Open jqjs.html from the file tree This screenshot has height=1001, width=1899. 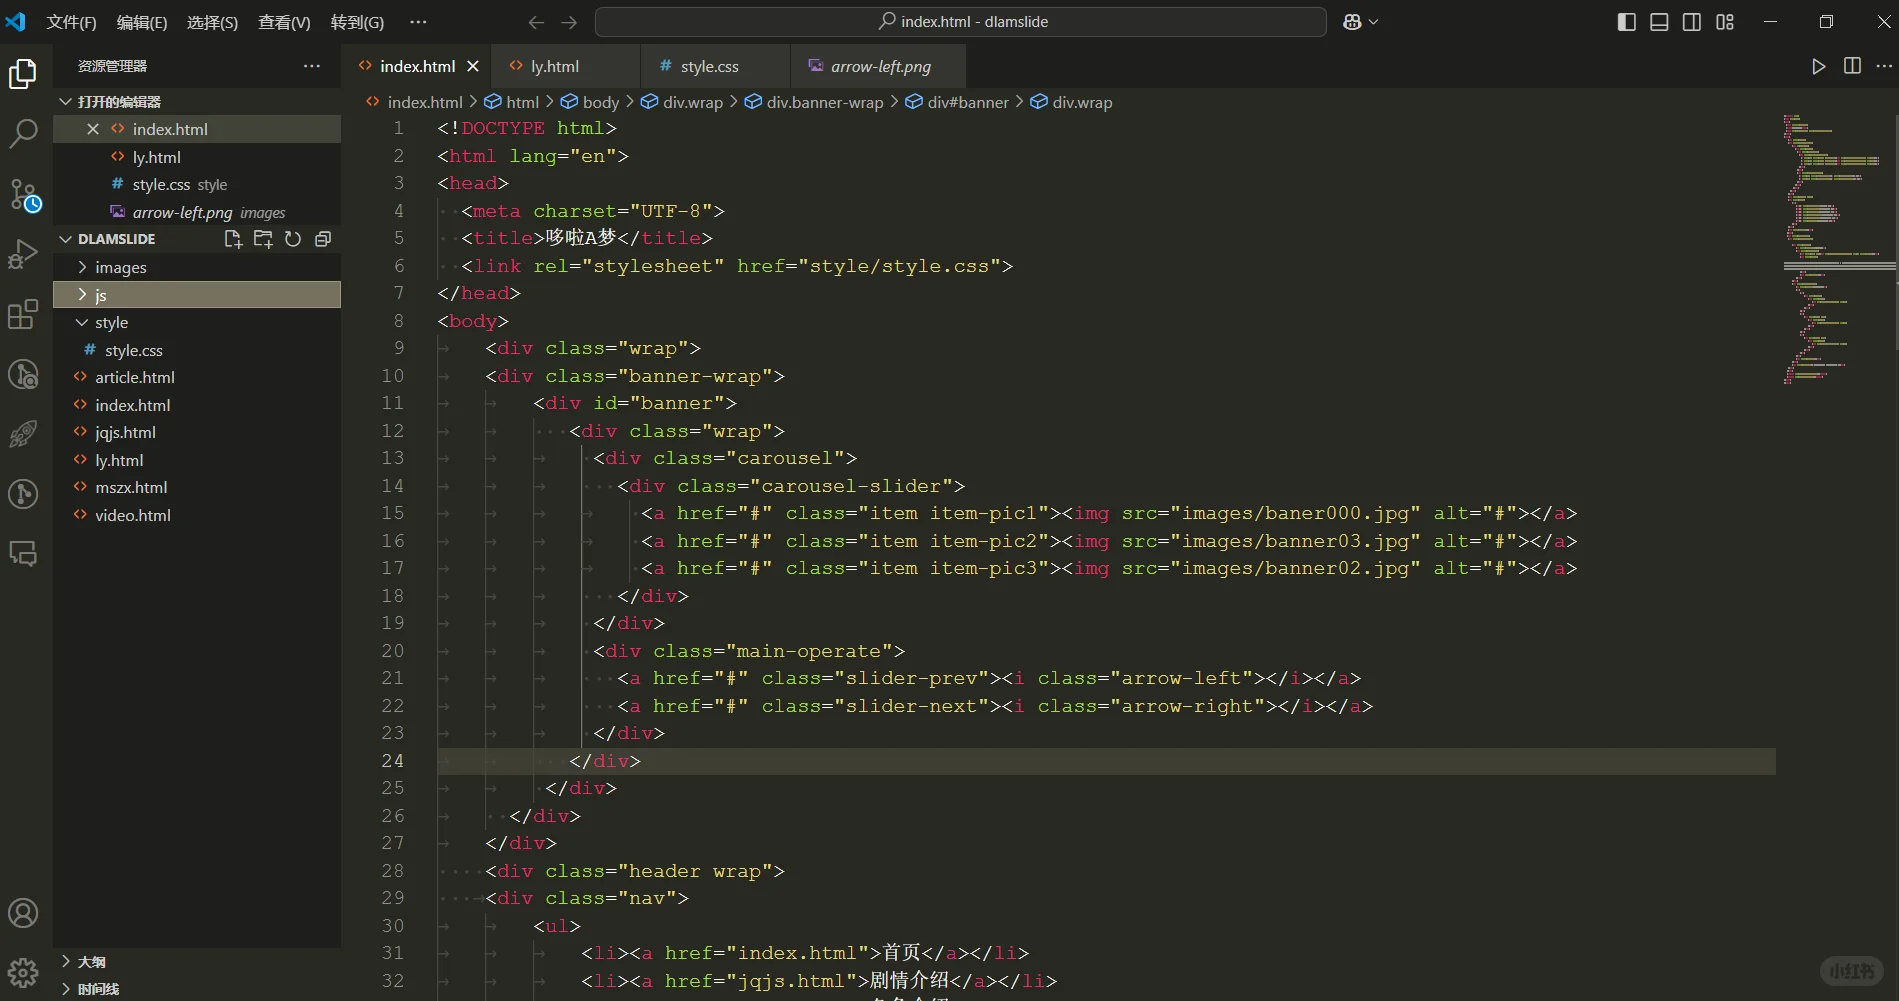[197, 432]
